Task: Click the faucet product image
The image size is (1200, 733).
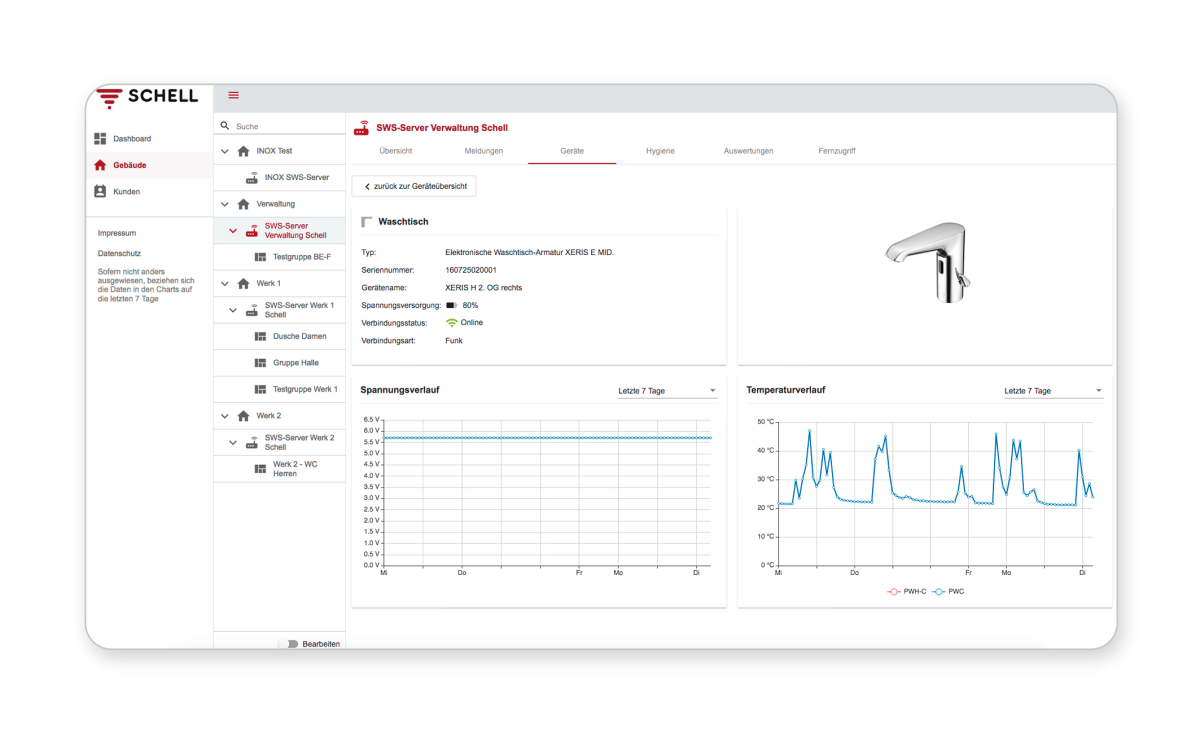Action: click(926, 262)
